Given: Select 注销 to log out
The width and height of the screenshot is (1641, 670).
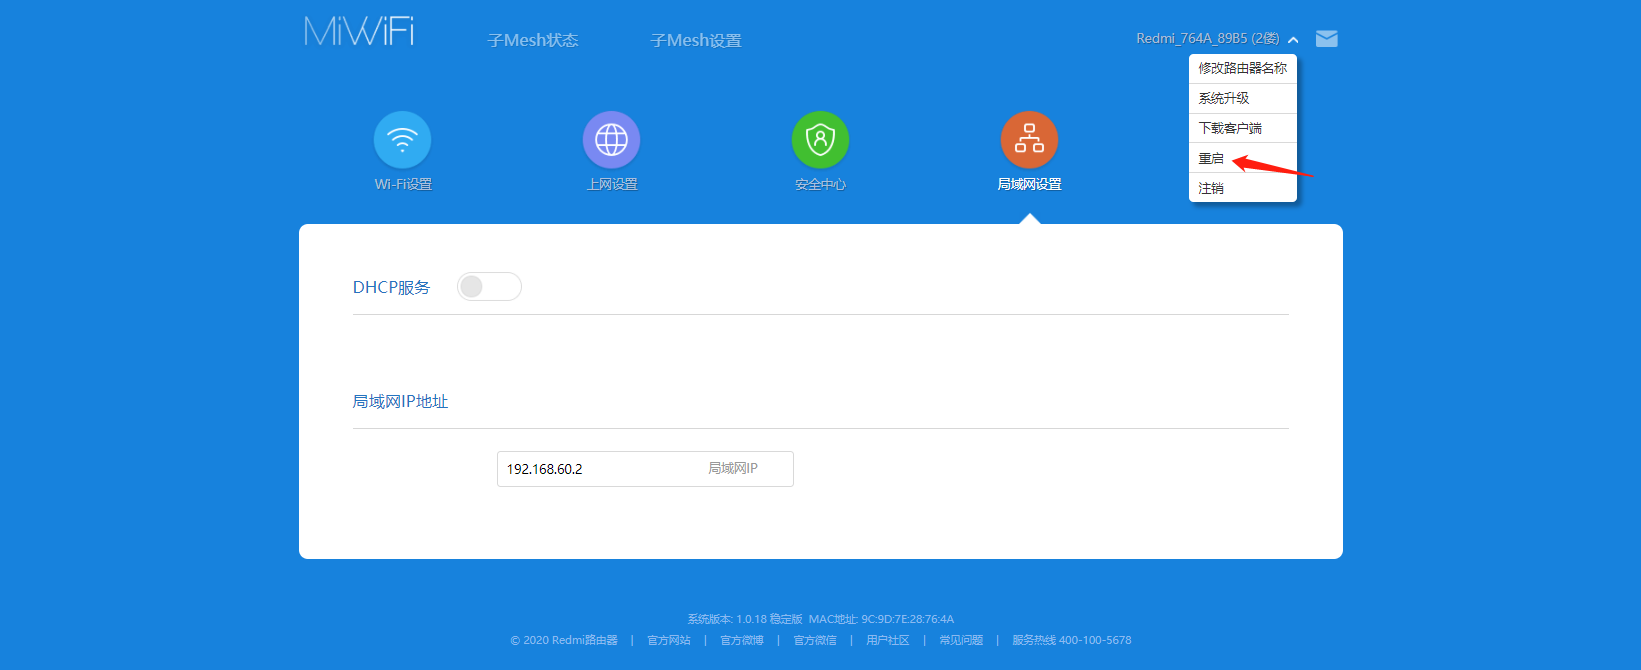Looking at the screenshot, I should 1243,188.
